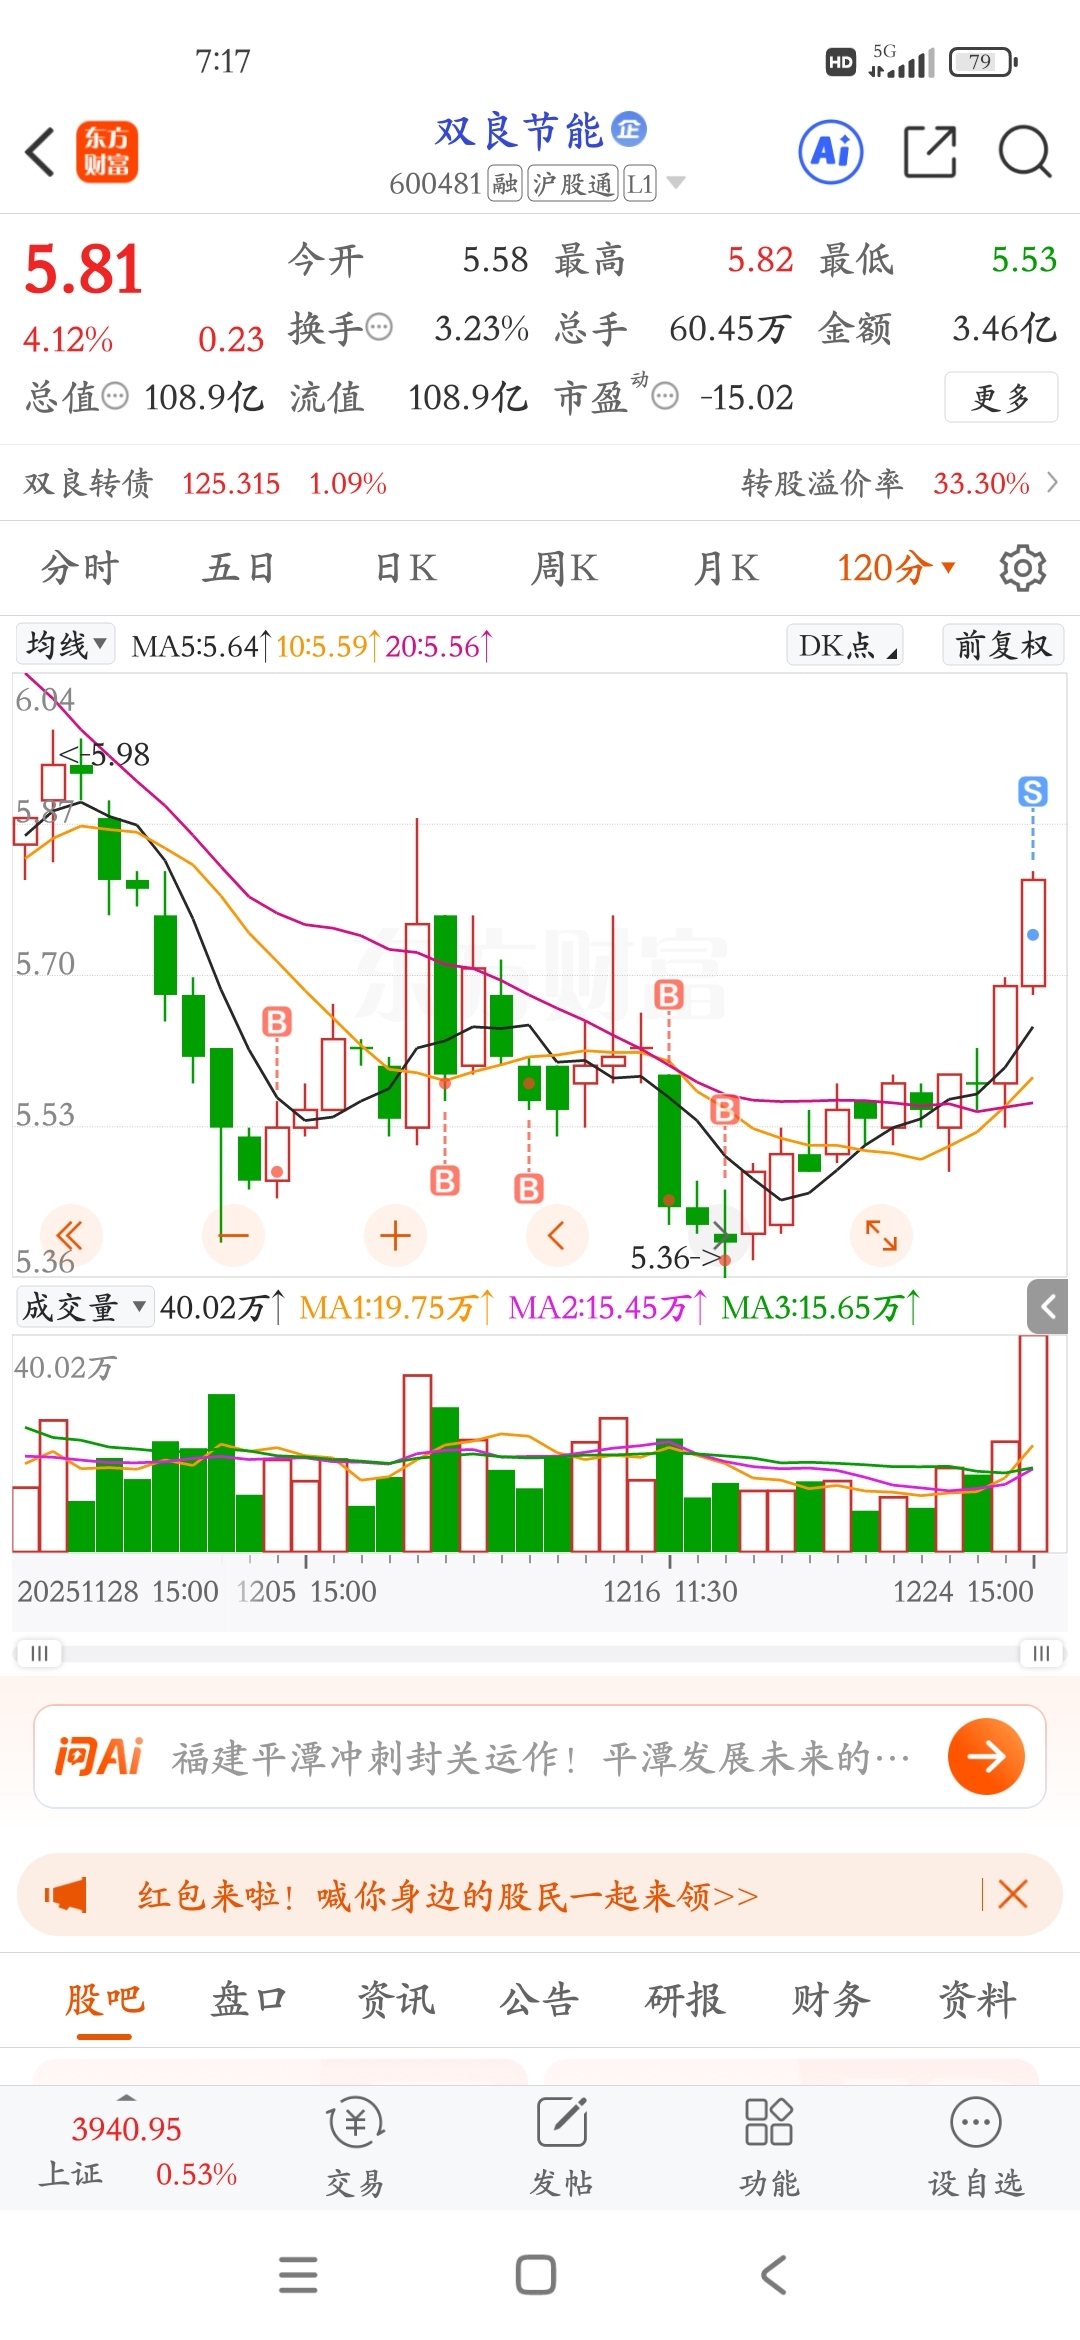This screenshot has height=2340, width=1080.
Task: Select the 盘口 tab
Action: (249, 2000)
